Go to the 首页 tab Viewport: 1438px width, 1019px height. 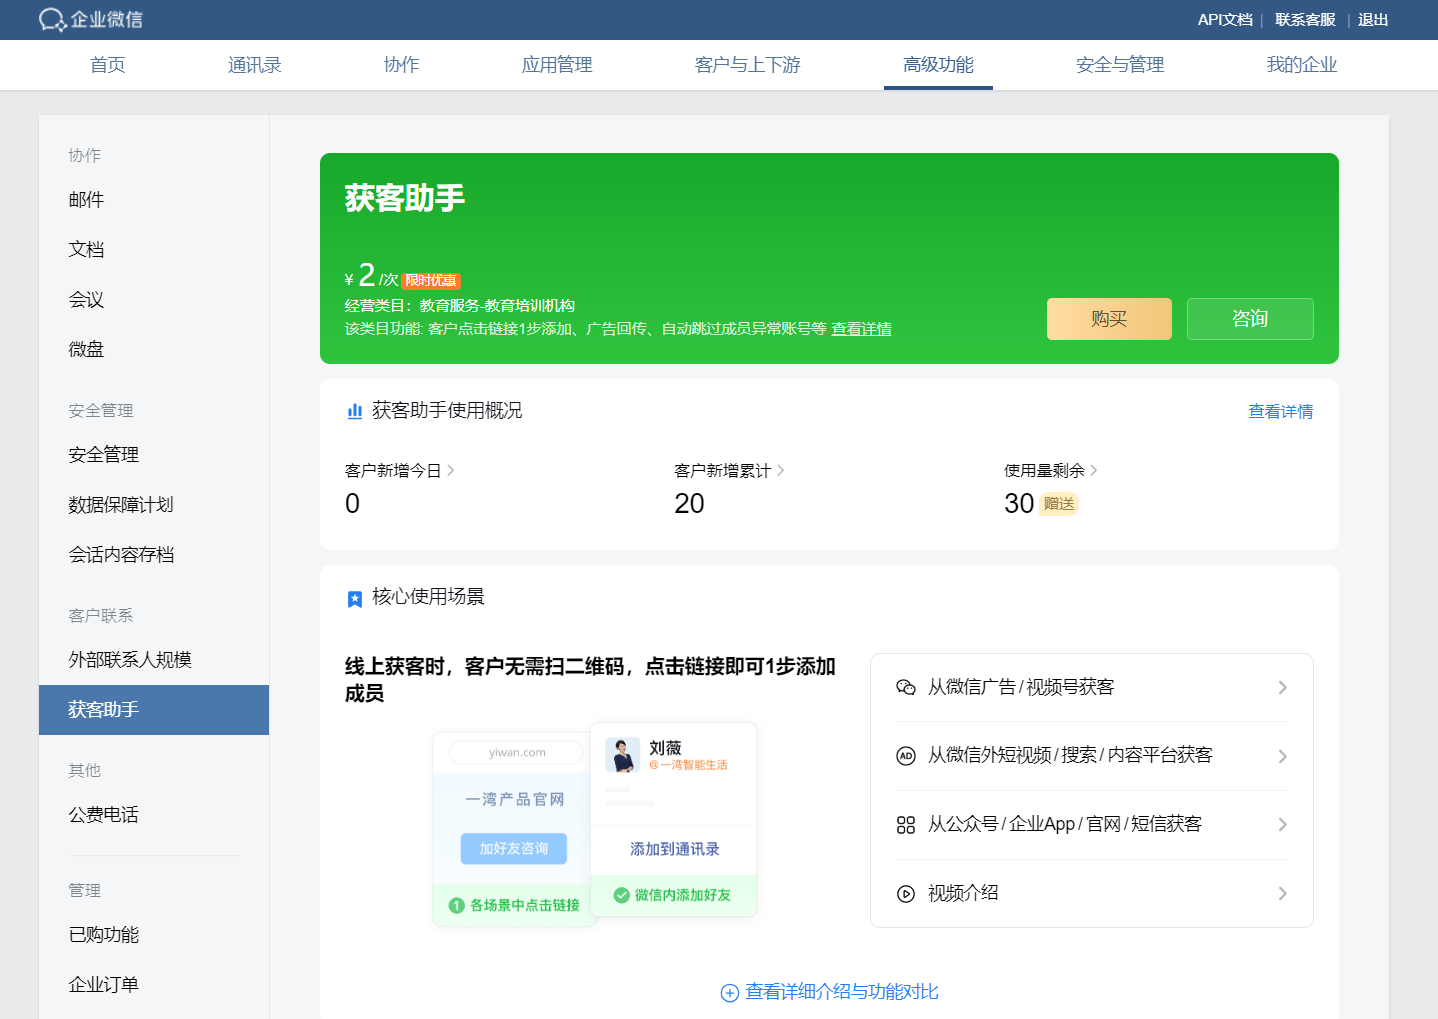pyautogui.click(x=108, y=65)
